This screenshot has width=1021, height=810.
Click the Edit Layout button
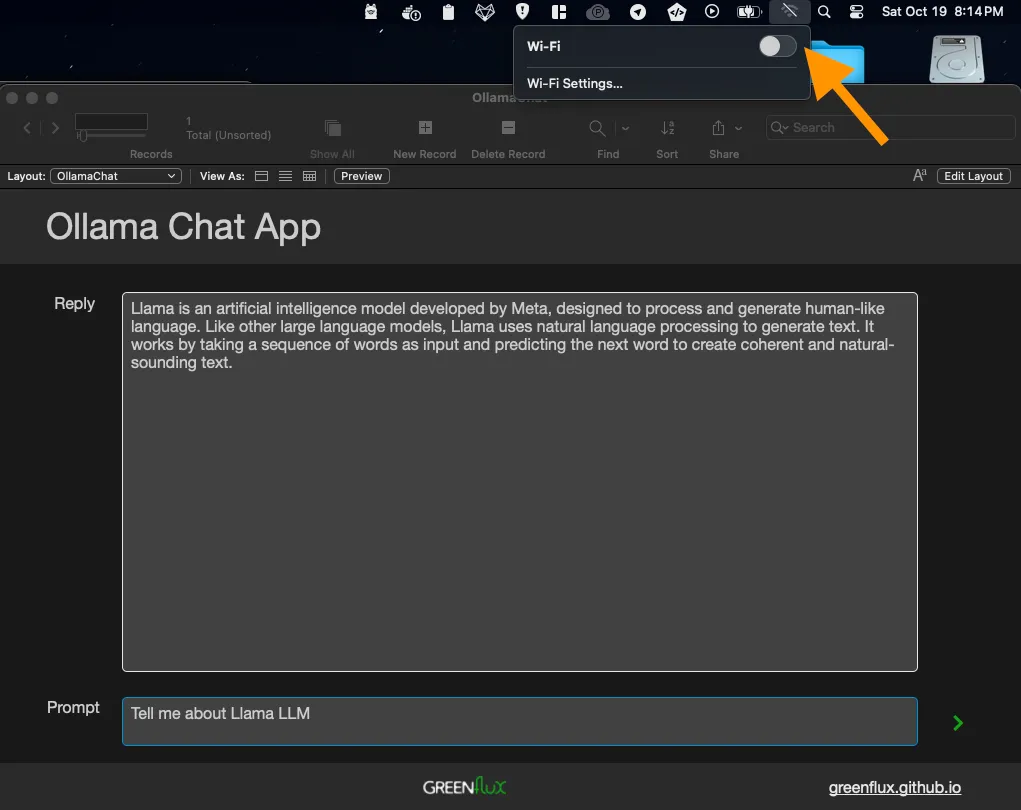tap(973, 176)
